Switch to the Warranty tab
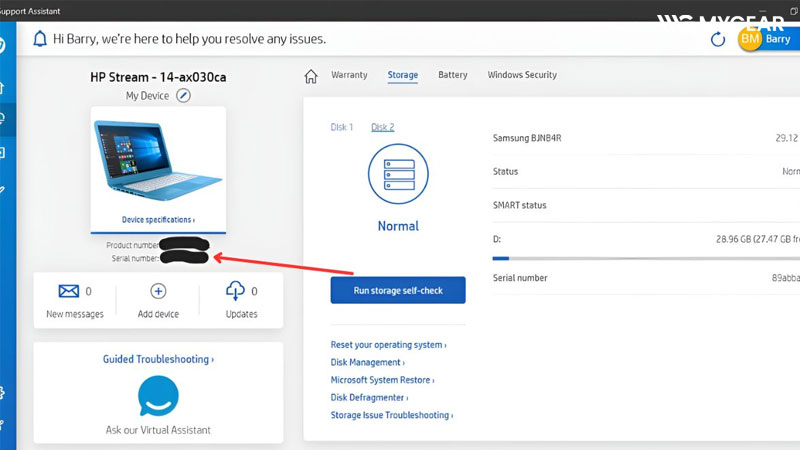The height and width of the screenshot is (450, 800). coord(349,75)
